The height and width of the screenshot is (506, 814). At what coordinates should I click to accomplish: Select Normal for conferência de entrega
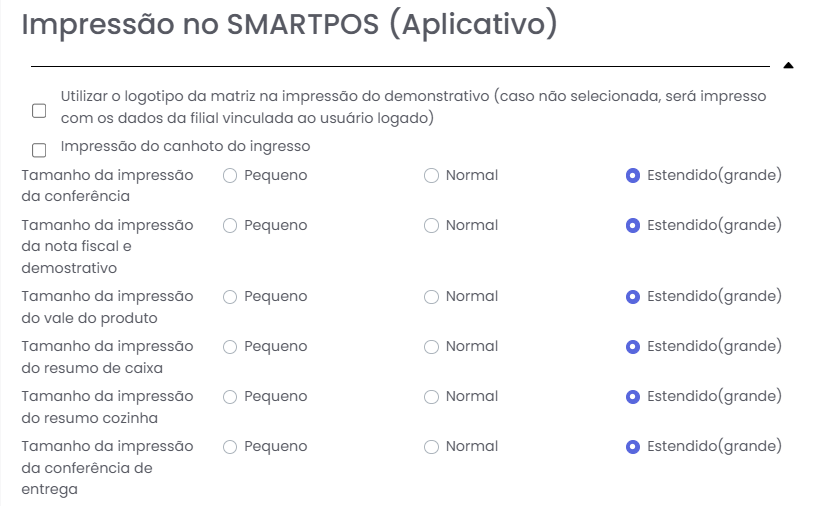432,447
